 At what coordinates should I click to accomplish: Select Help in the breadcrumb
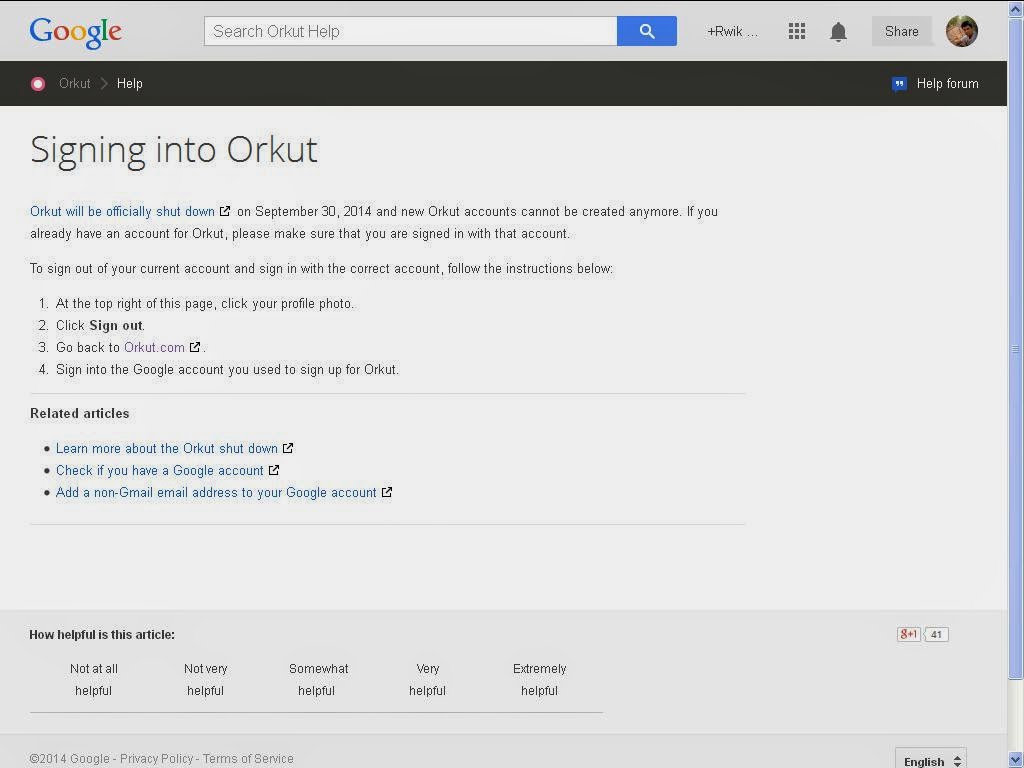pos(129,84)
